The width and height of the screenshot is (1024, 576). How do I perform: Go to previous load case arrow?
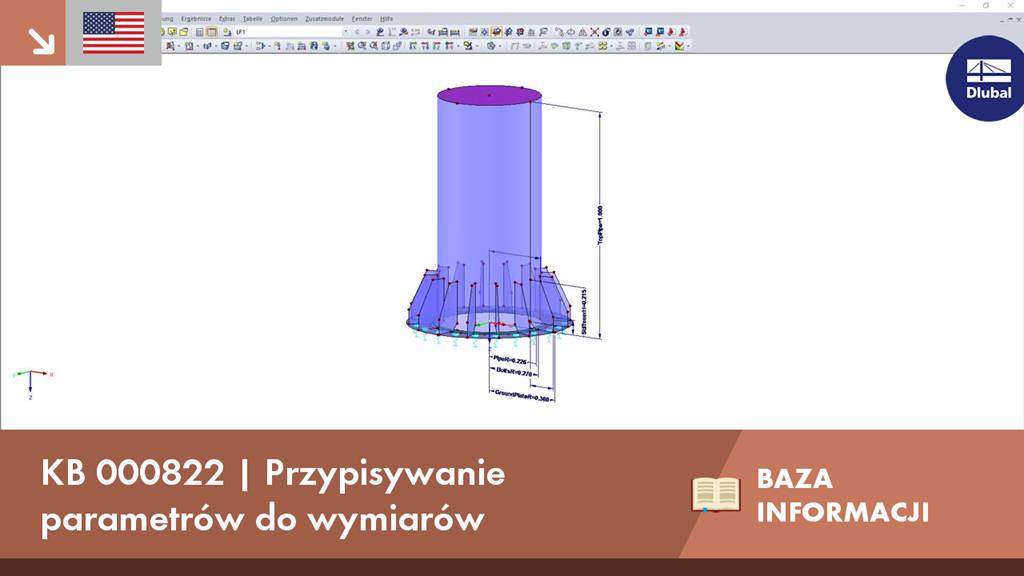pyautogui.click(x=357, y=31)
